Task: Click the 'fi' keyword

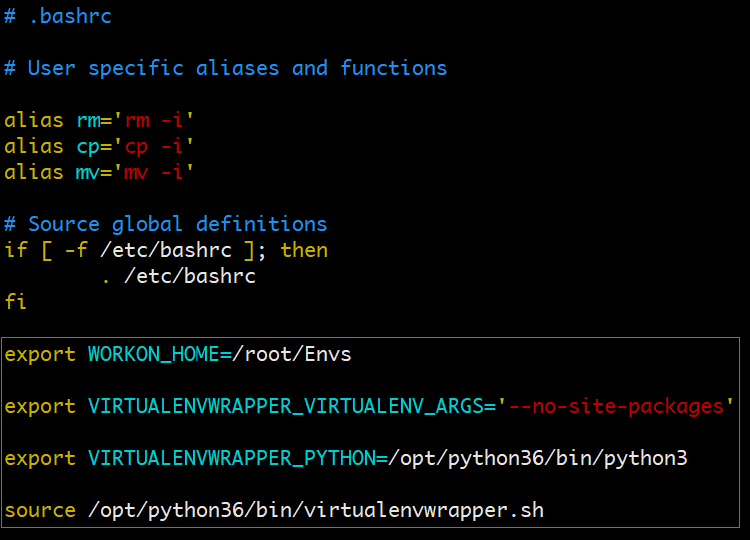Action: point(15,302)
